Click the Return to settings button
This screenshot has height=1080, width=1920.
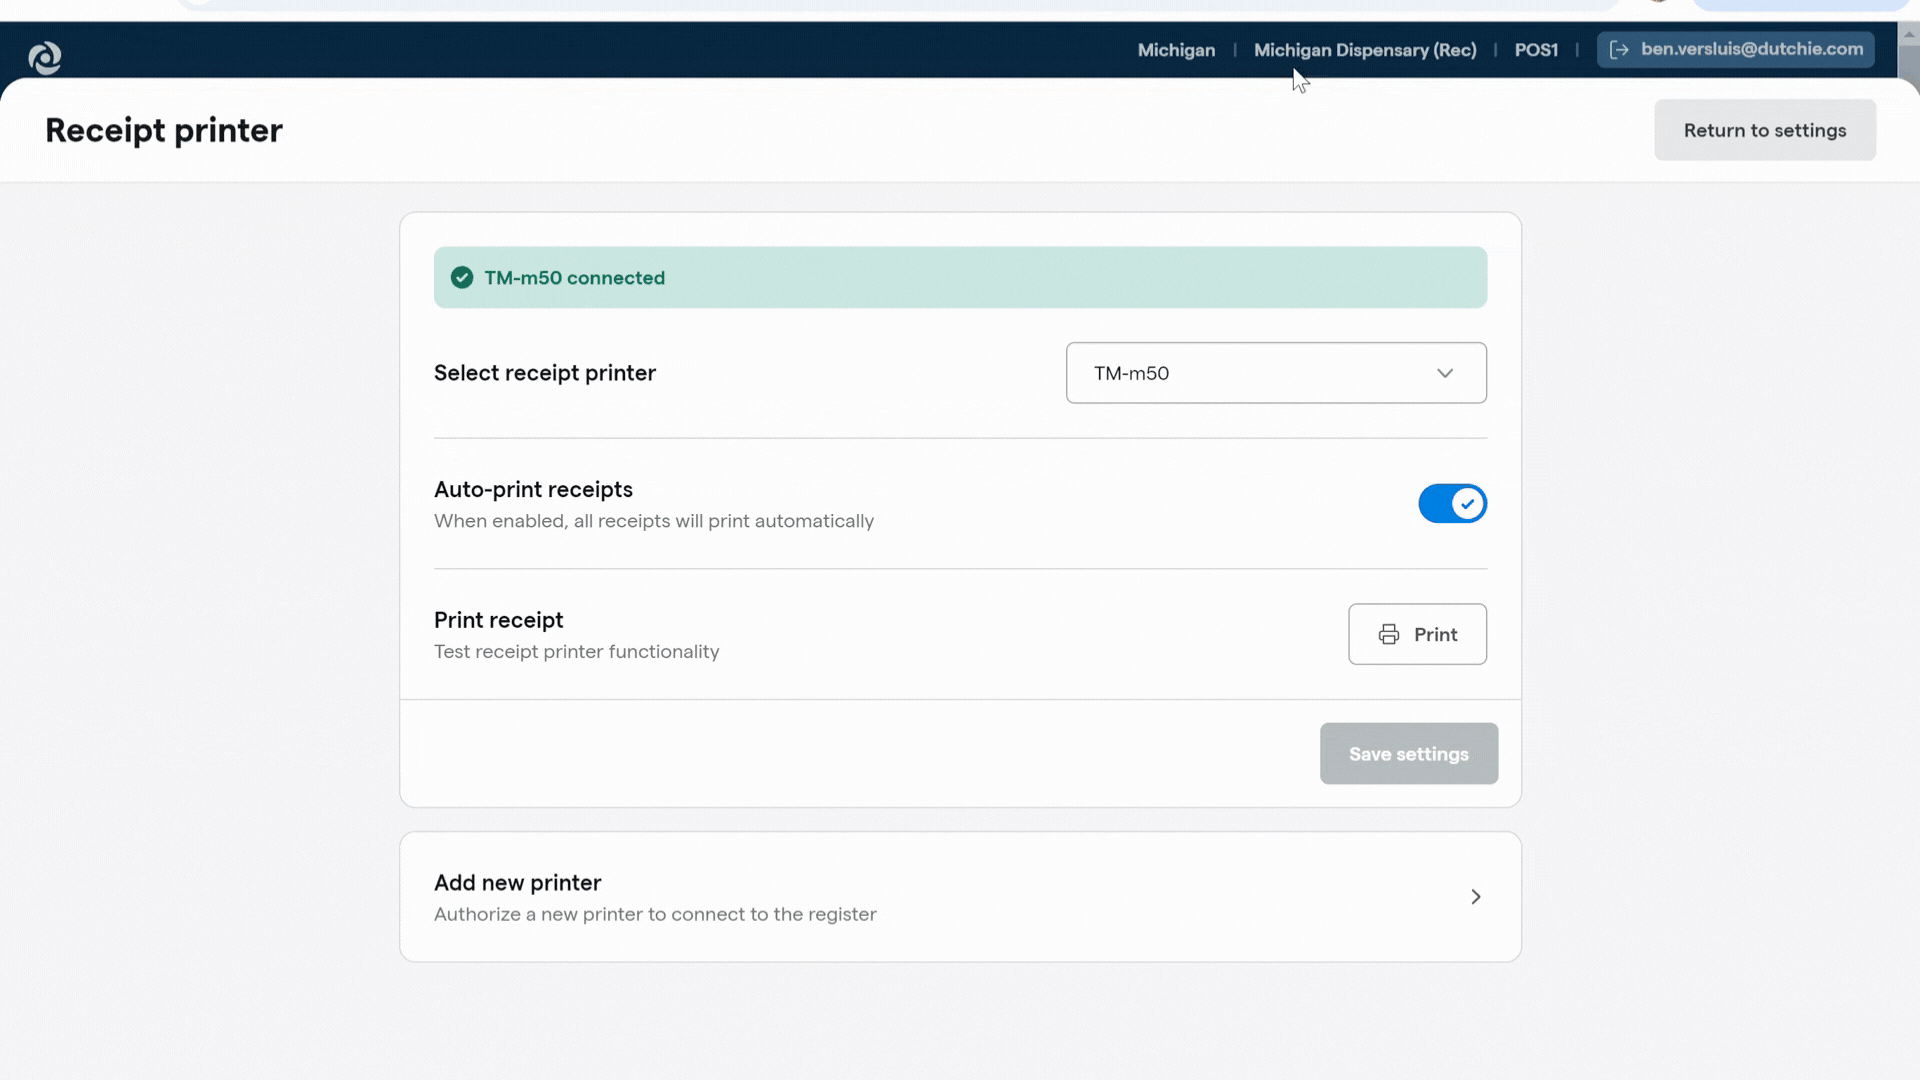coord(1765,130)
